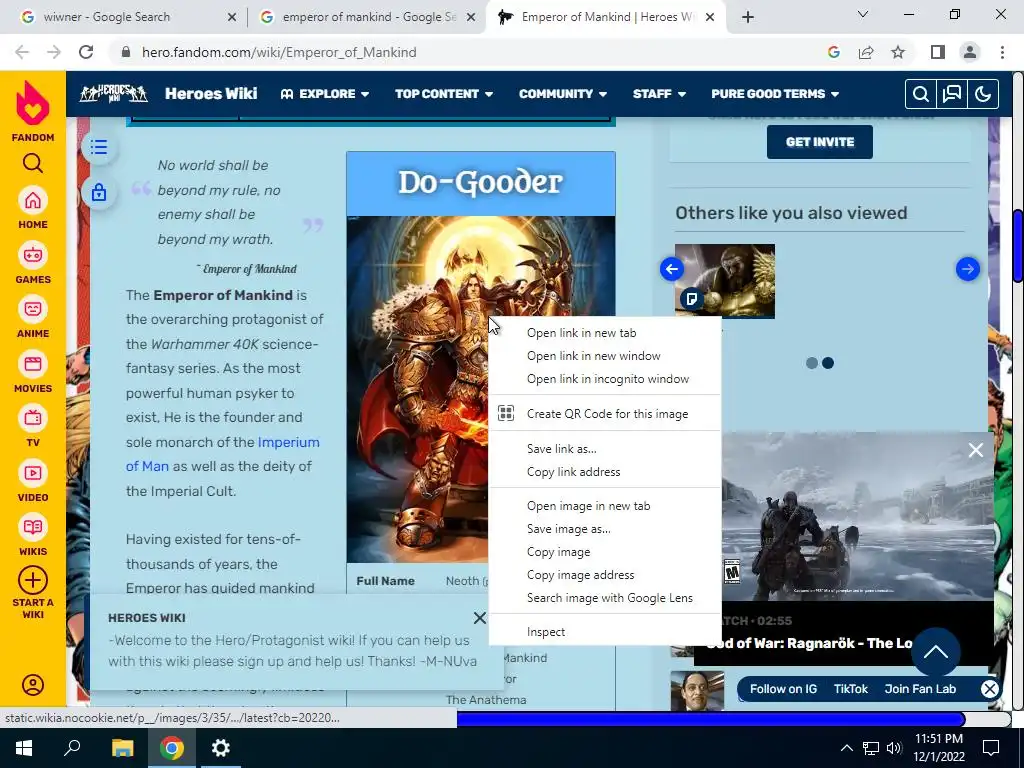
Task: Expand the Staff dropdown
Action: coord(660,94)
